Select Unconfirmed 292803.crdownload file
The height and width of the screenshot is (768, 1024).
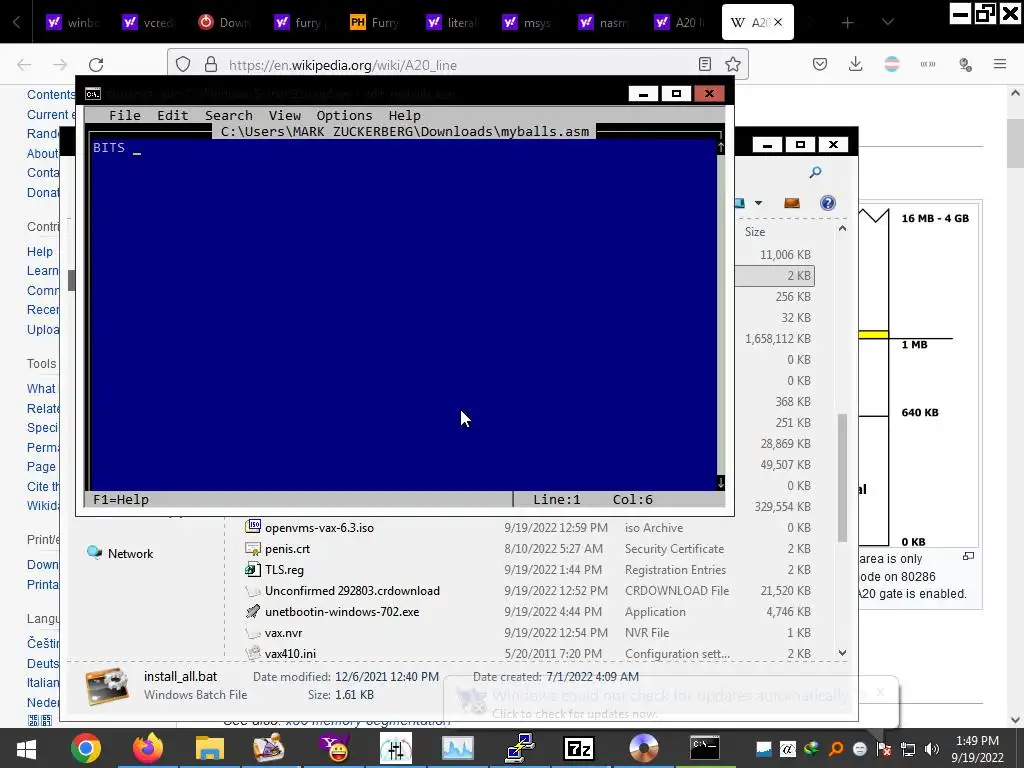(352, 591)
